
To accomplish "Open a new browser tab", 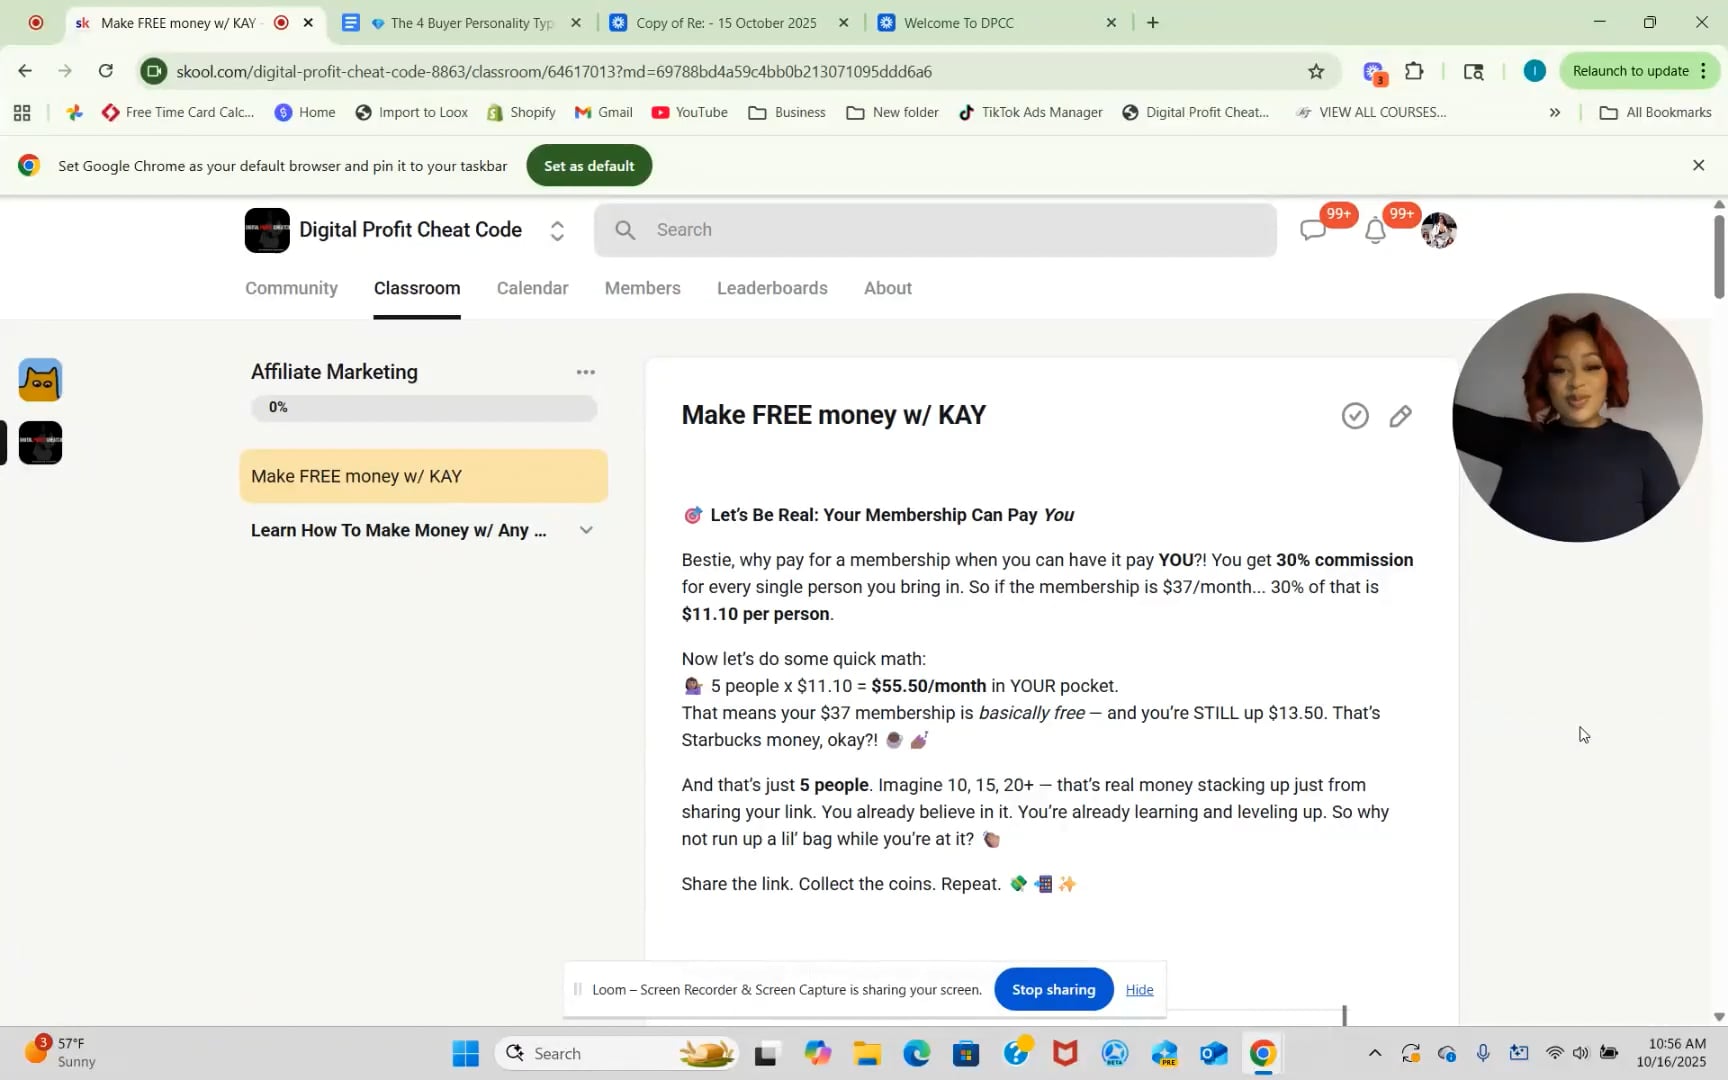I will pyautogui.click(x=1152, y=22).
